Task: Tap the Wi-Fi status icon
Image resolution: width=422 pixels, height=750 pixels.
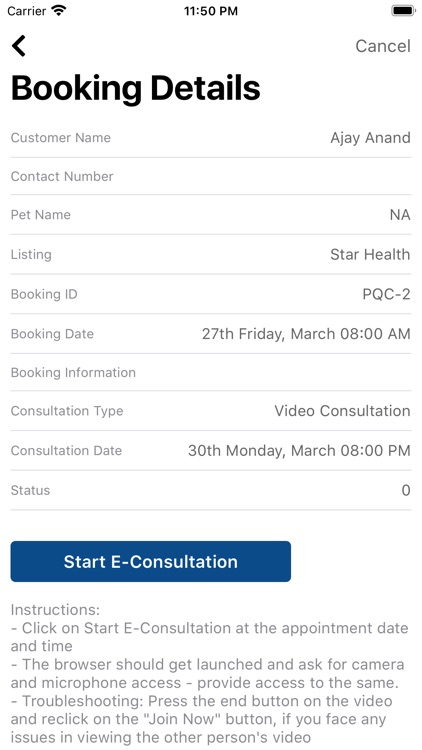Action: click(x=59, y=11)
